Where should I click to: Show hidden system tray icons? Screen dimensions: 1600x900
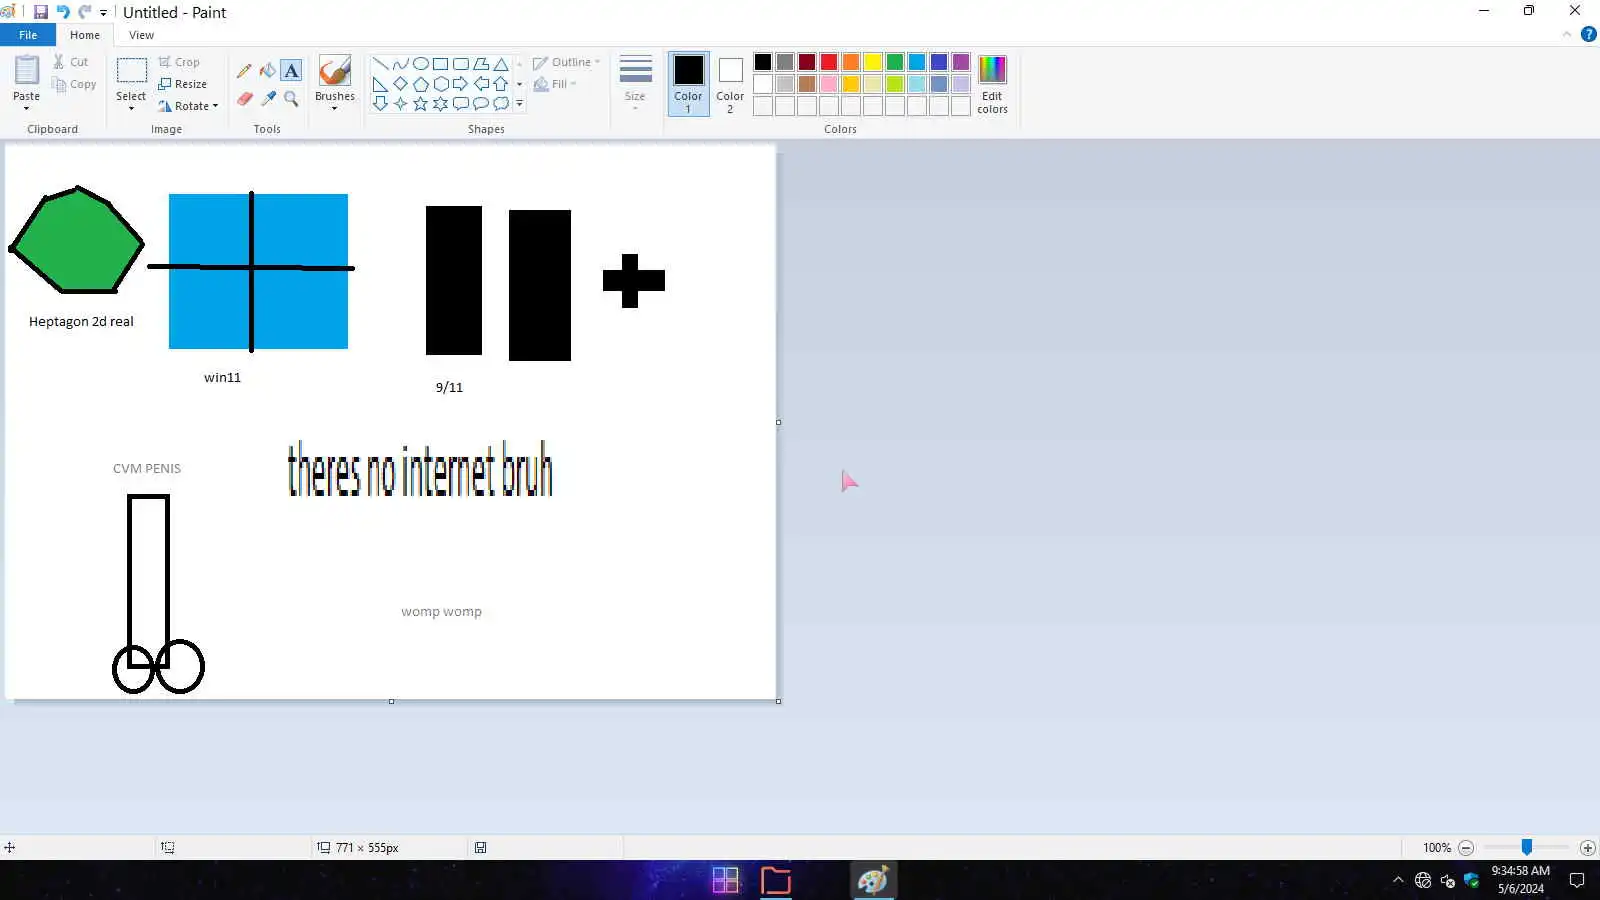1398,880
